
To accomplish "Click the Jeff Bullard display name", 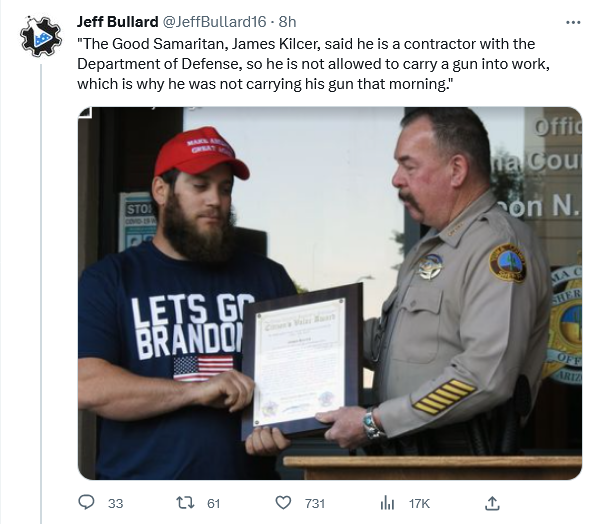I will 117,22.
